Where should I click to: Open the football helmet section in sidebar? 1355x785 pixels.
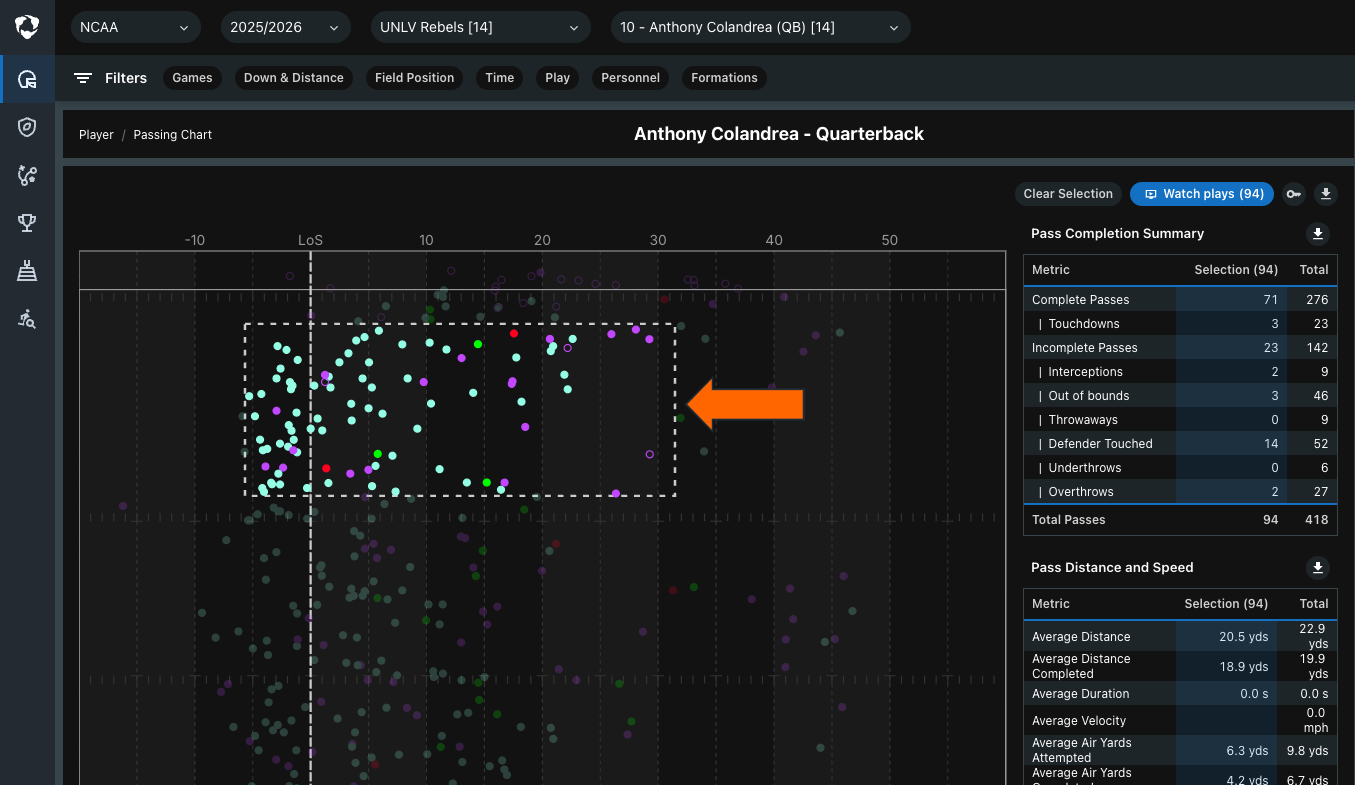pyautogui.click(x=27, y=79)
